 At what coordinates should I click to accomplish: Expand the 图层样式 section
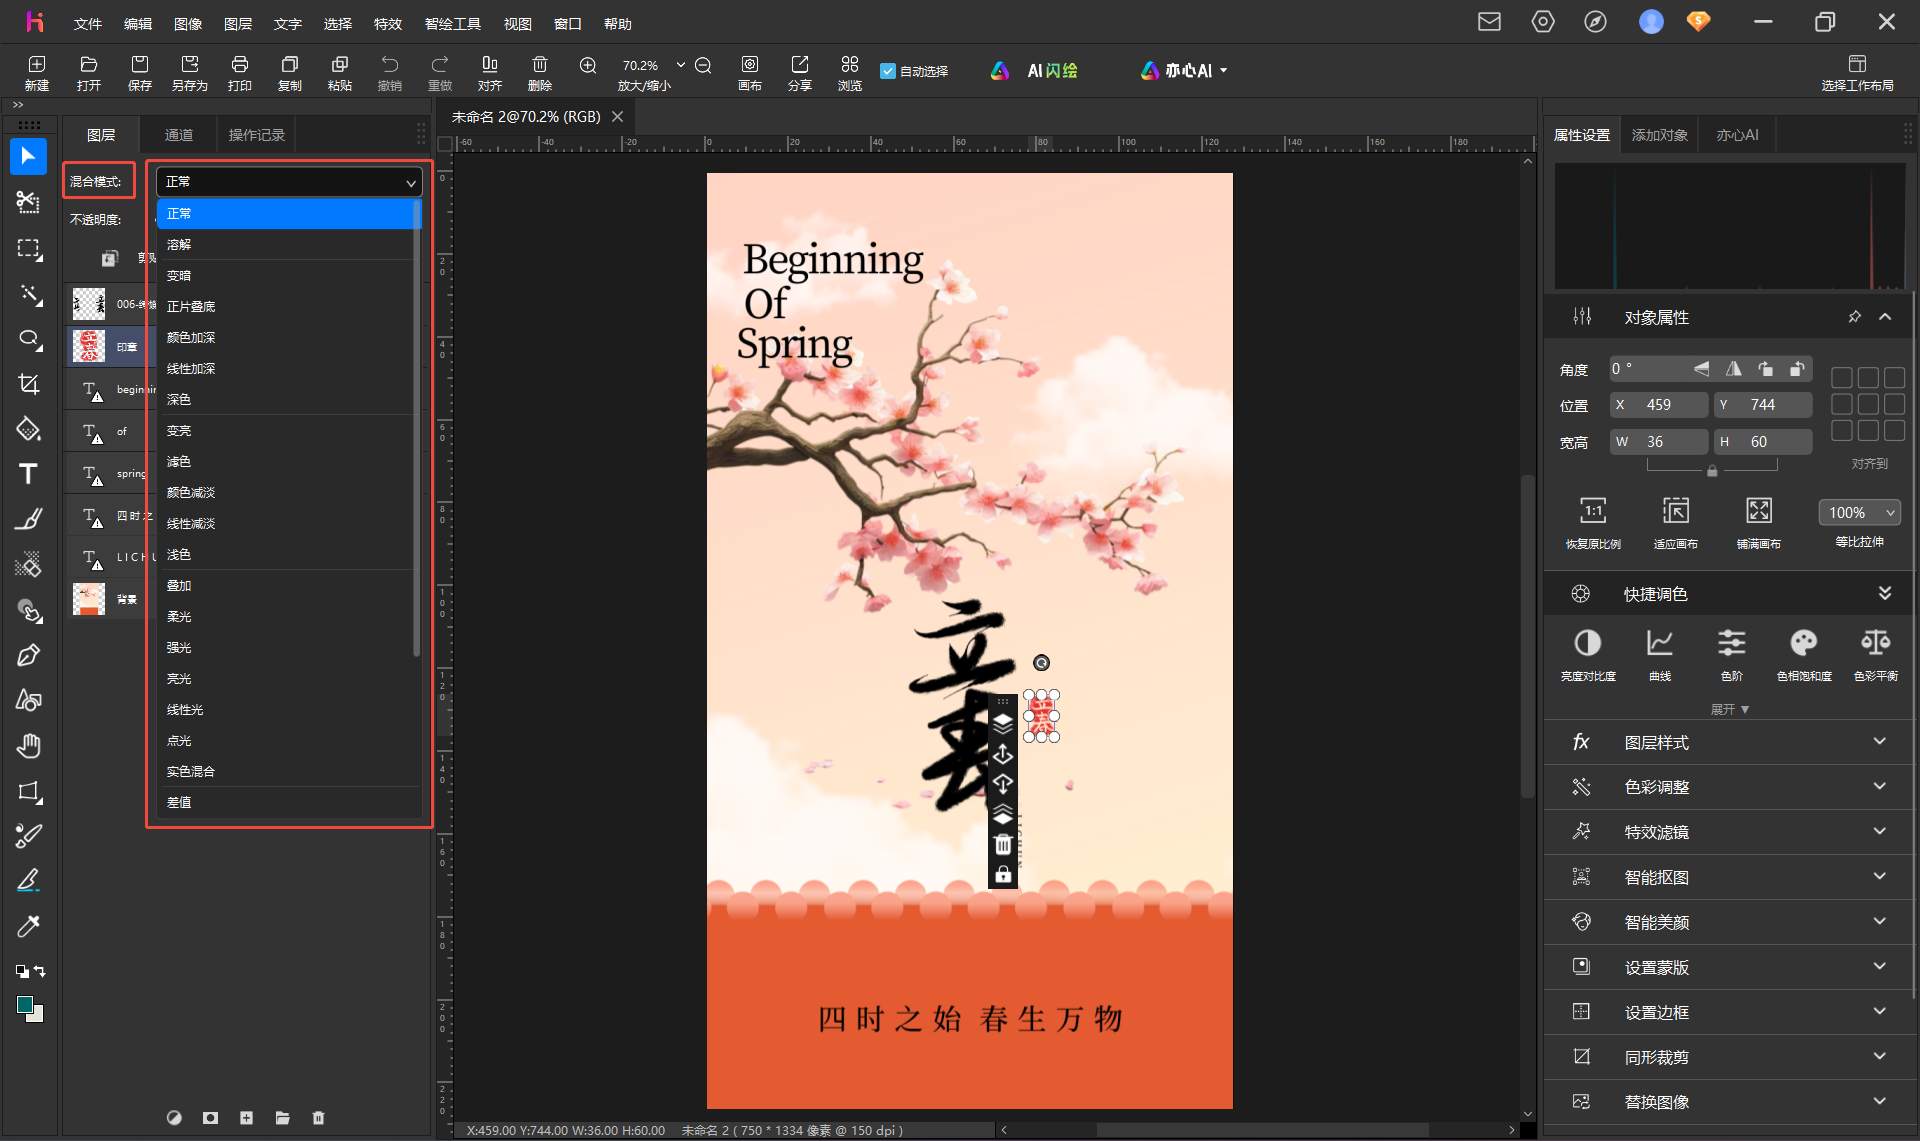pyautogui.click(x=1730, y=742)
